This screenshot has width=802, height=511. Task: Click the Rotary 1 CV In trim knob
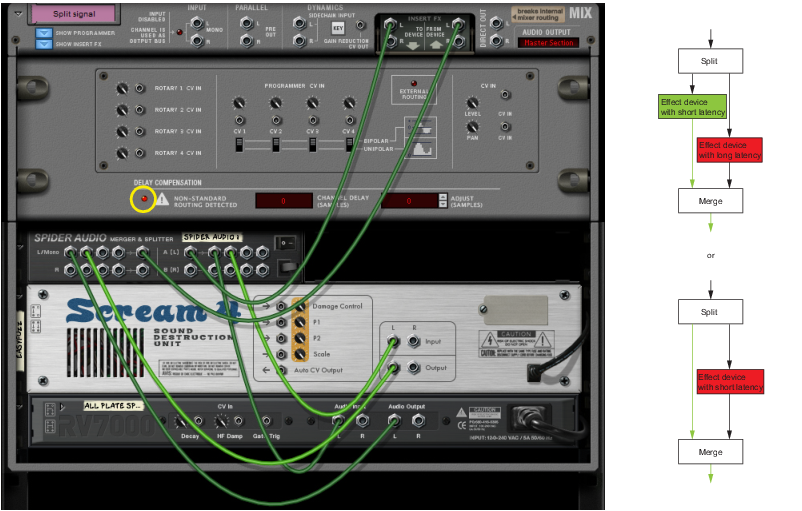(x=122, y=88)
